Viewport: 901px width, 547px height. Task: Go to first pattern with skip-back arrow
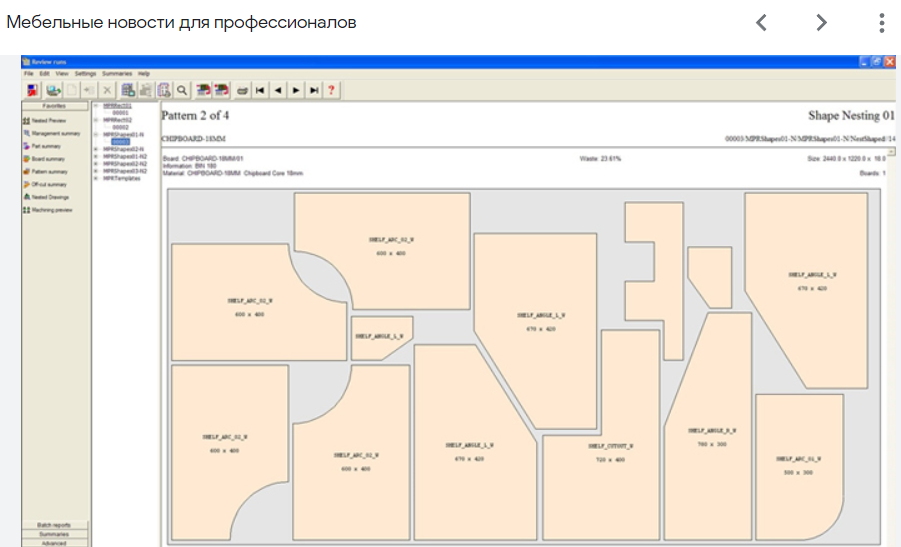260,90
